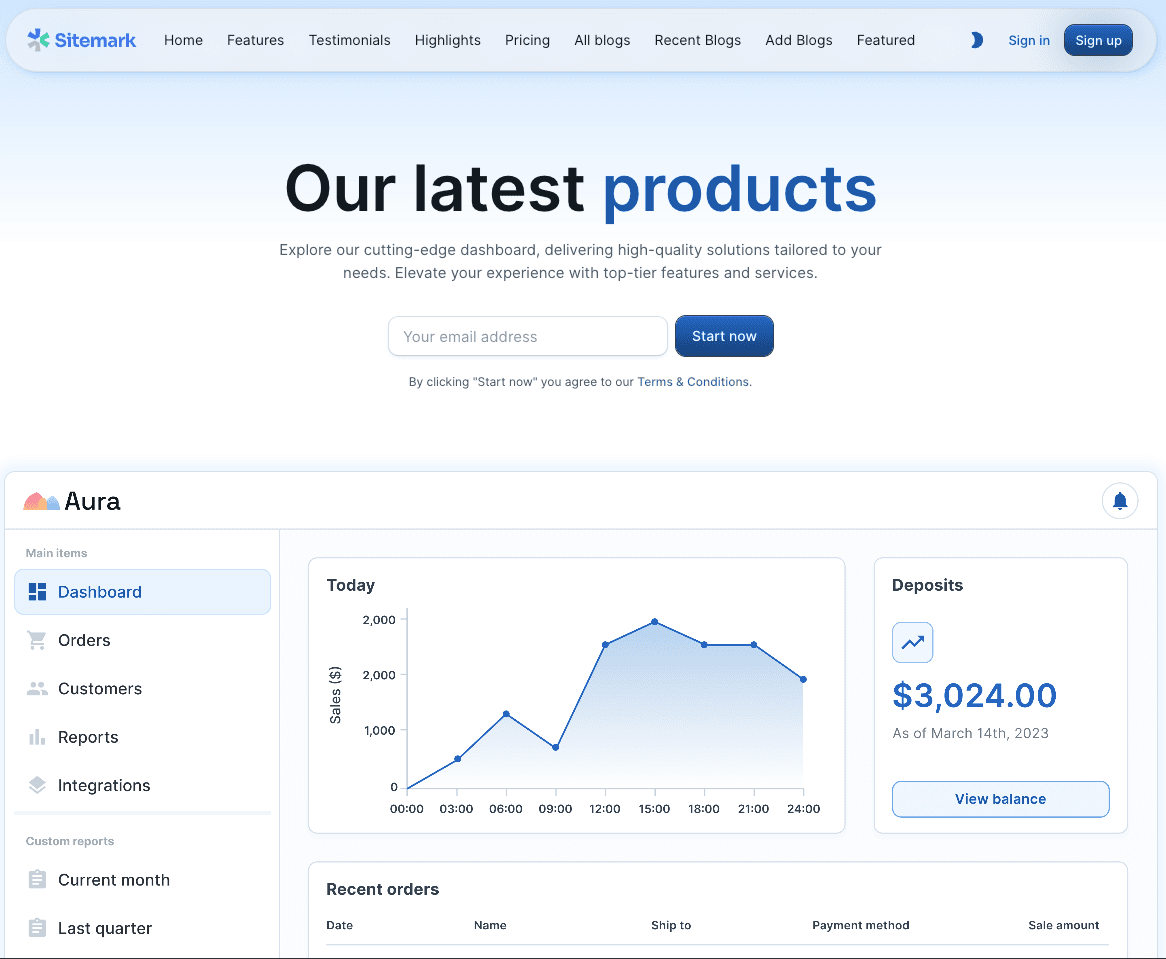This screenshot has height=959, width=1166.
Task: Click the Integrations layers icon
Action: pyautogui.click(x=38, y=786)
